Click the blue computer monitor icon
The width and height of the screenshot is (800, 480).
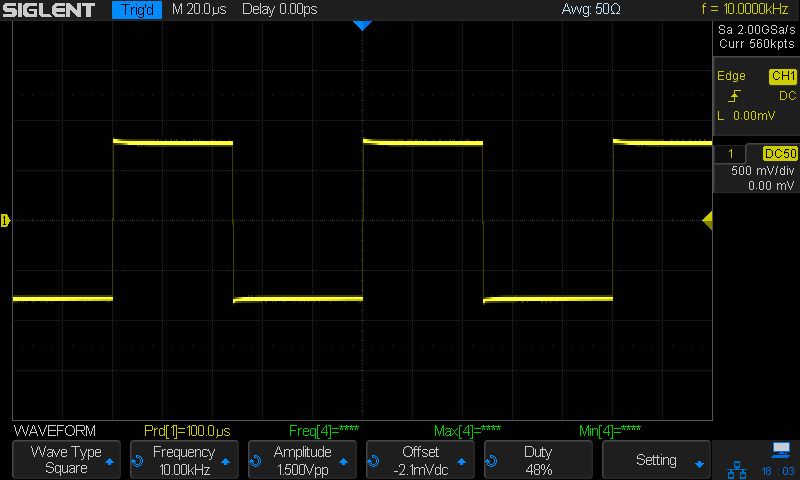[781, 450]
